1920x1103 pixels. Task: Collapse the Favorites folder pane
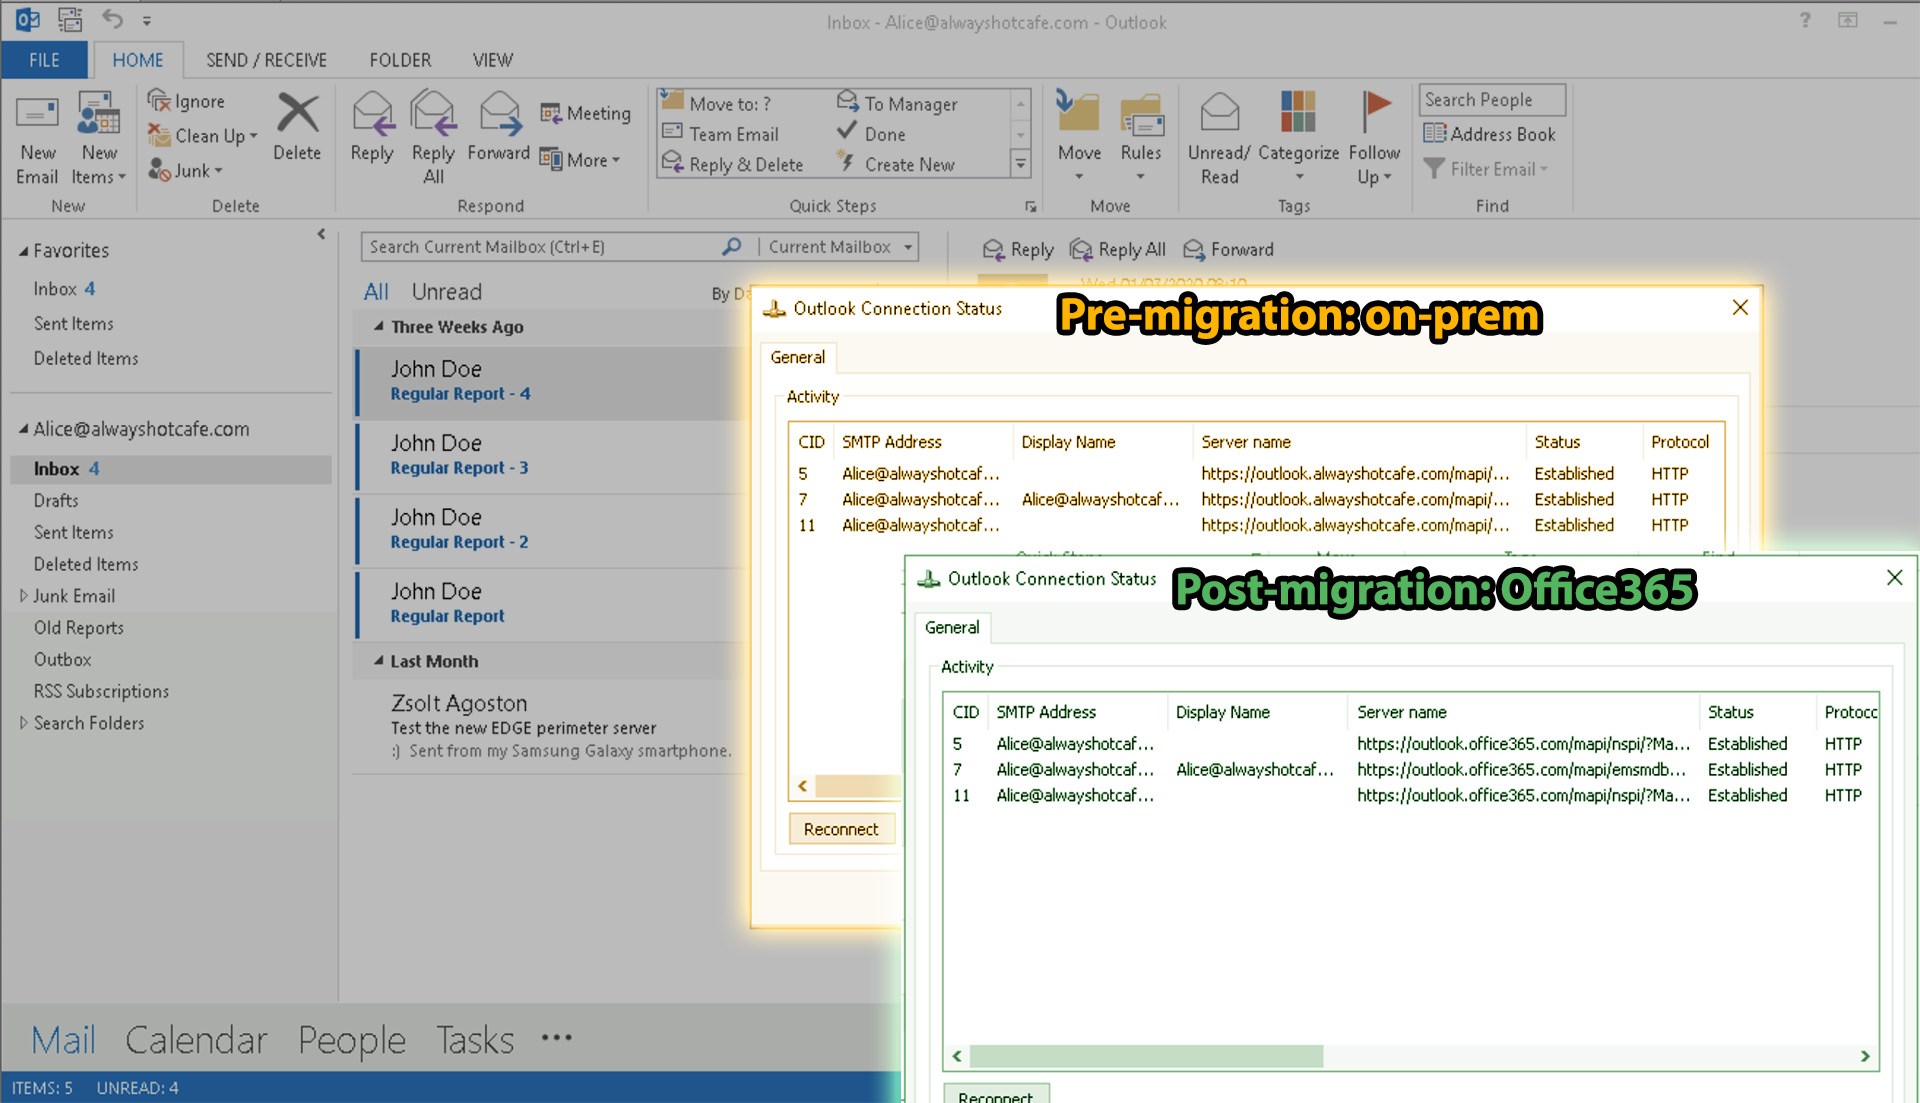pyautogui.click(x=321, y=234)
